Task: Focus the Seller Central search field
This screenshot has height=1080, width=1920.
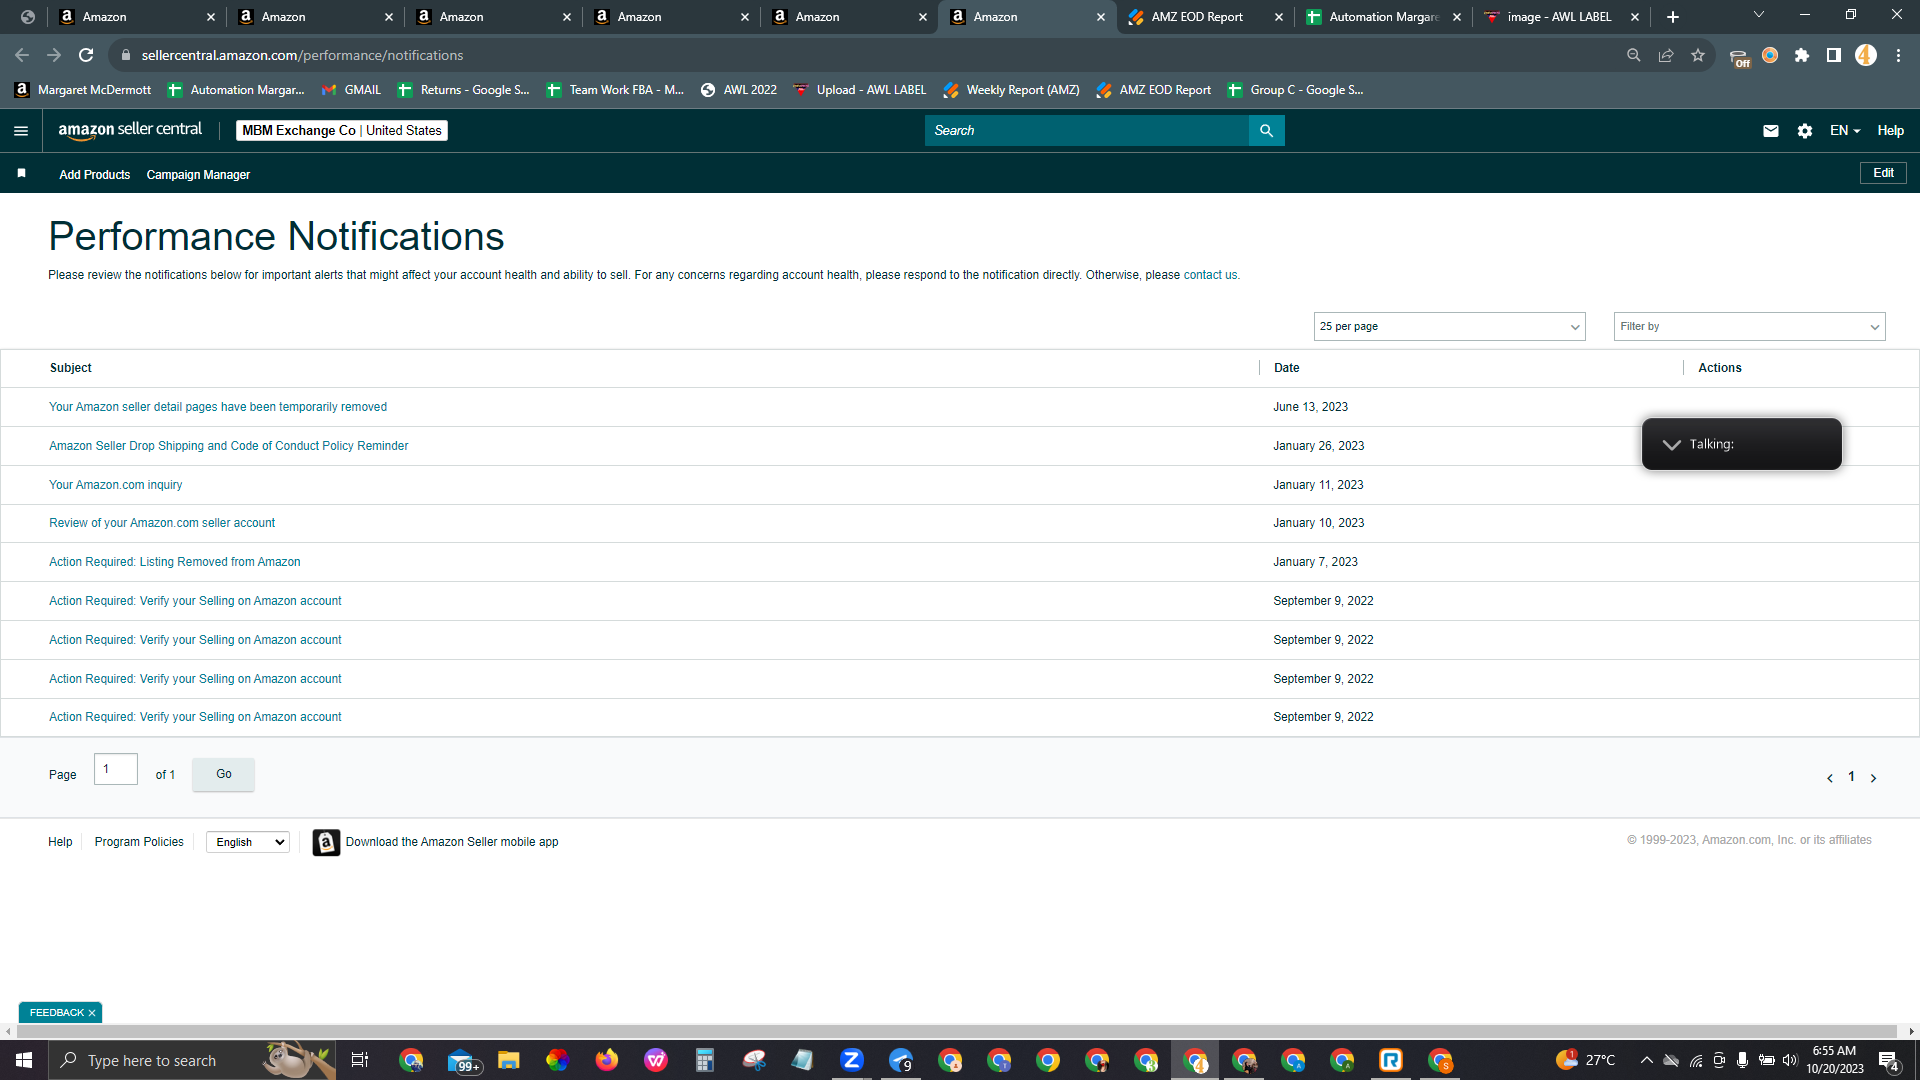Action: [1086, 131]
